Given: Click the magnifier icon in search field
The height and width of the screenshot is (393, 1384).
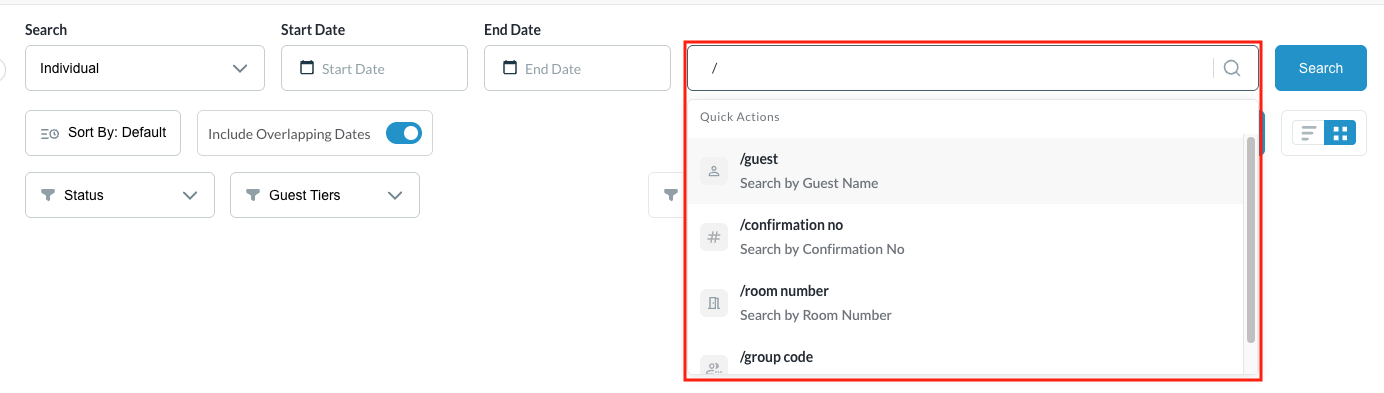Looking at the screenshot, I should pos(1232,68).
